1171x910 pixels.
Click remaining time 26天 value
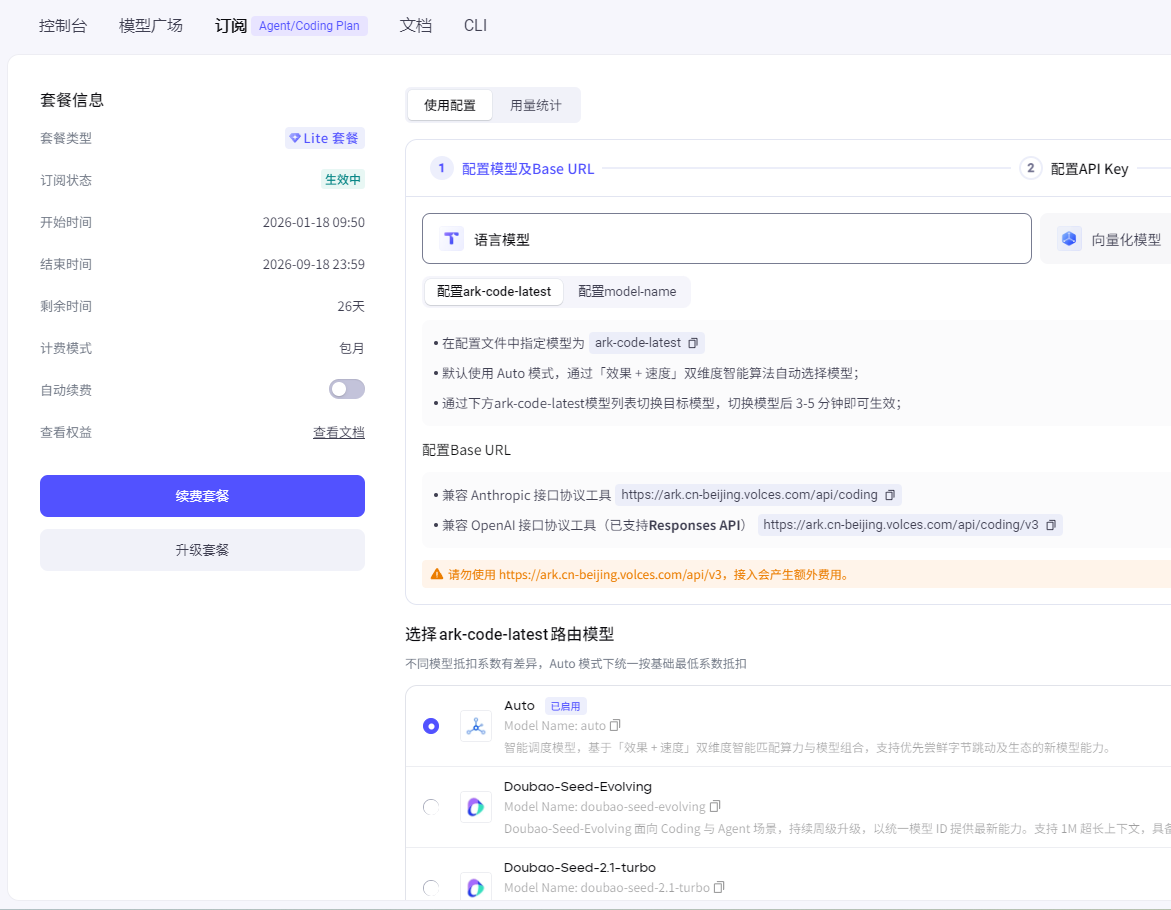(x=351, y=306)
